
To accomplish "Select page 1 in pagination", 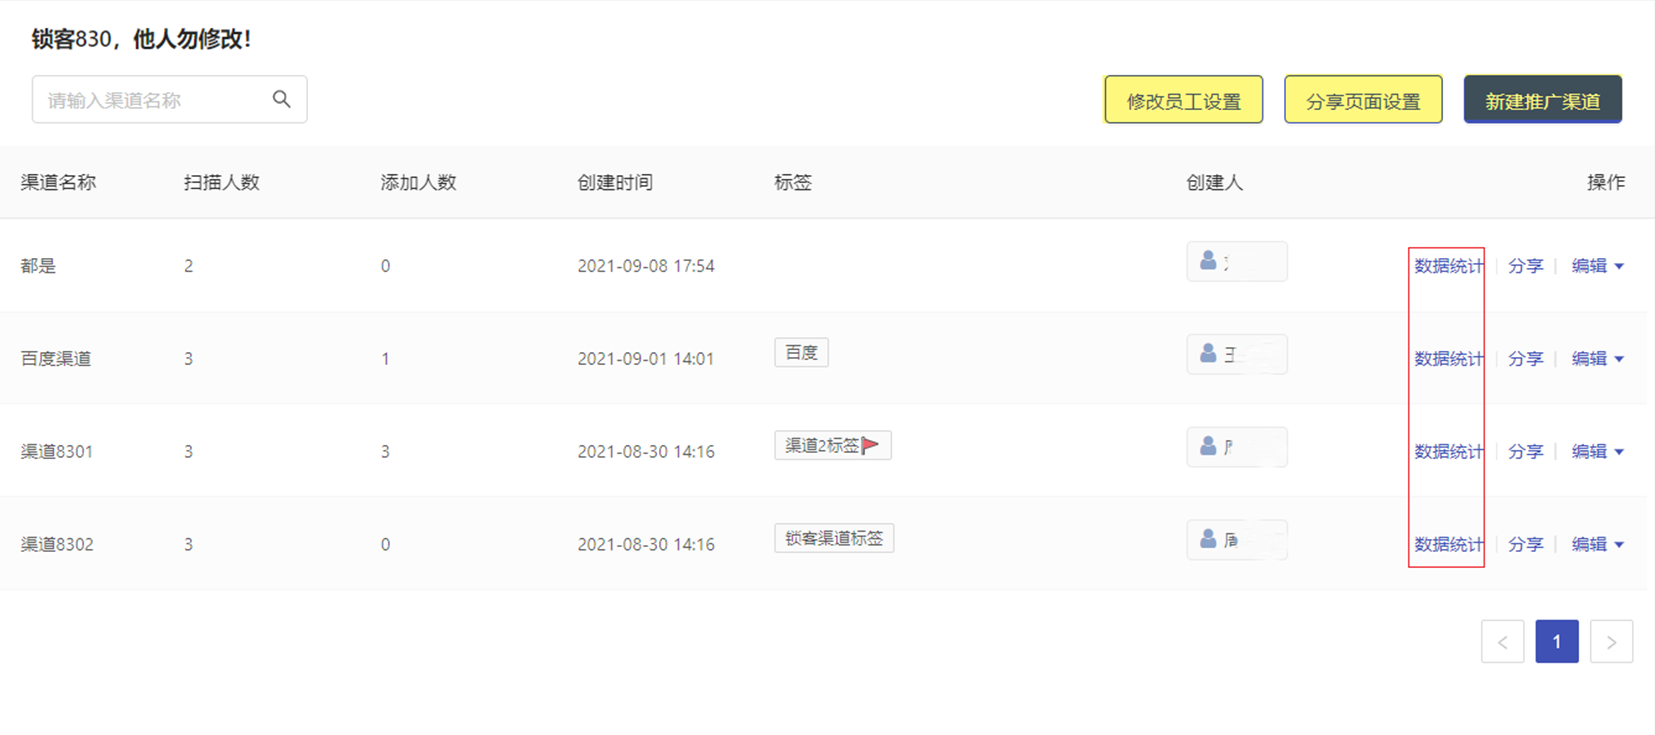I will [1557, 642].
